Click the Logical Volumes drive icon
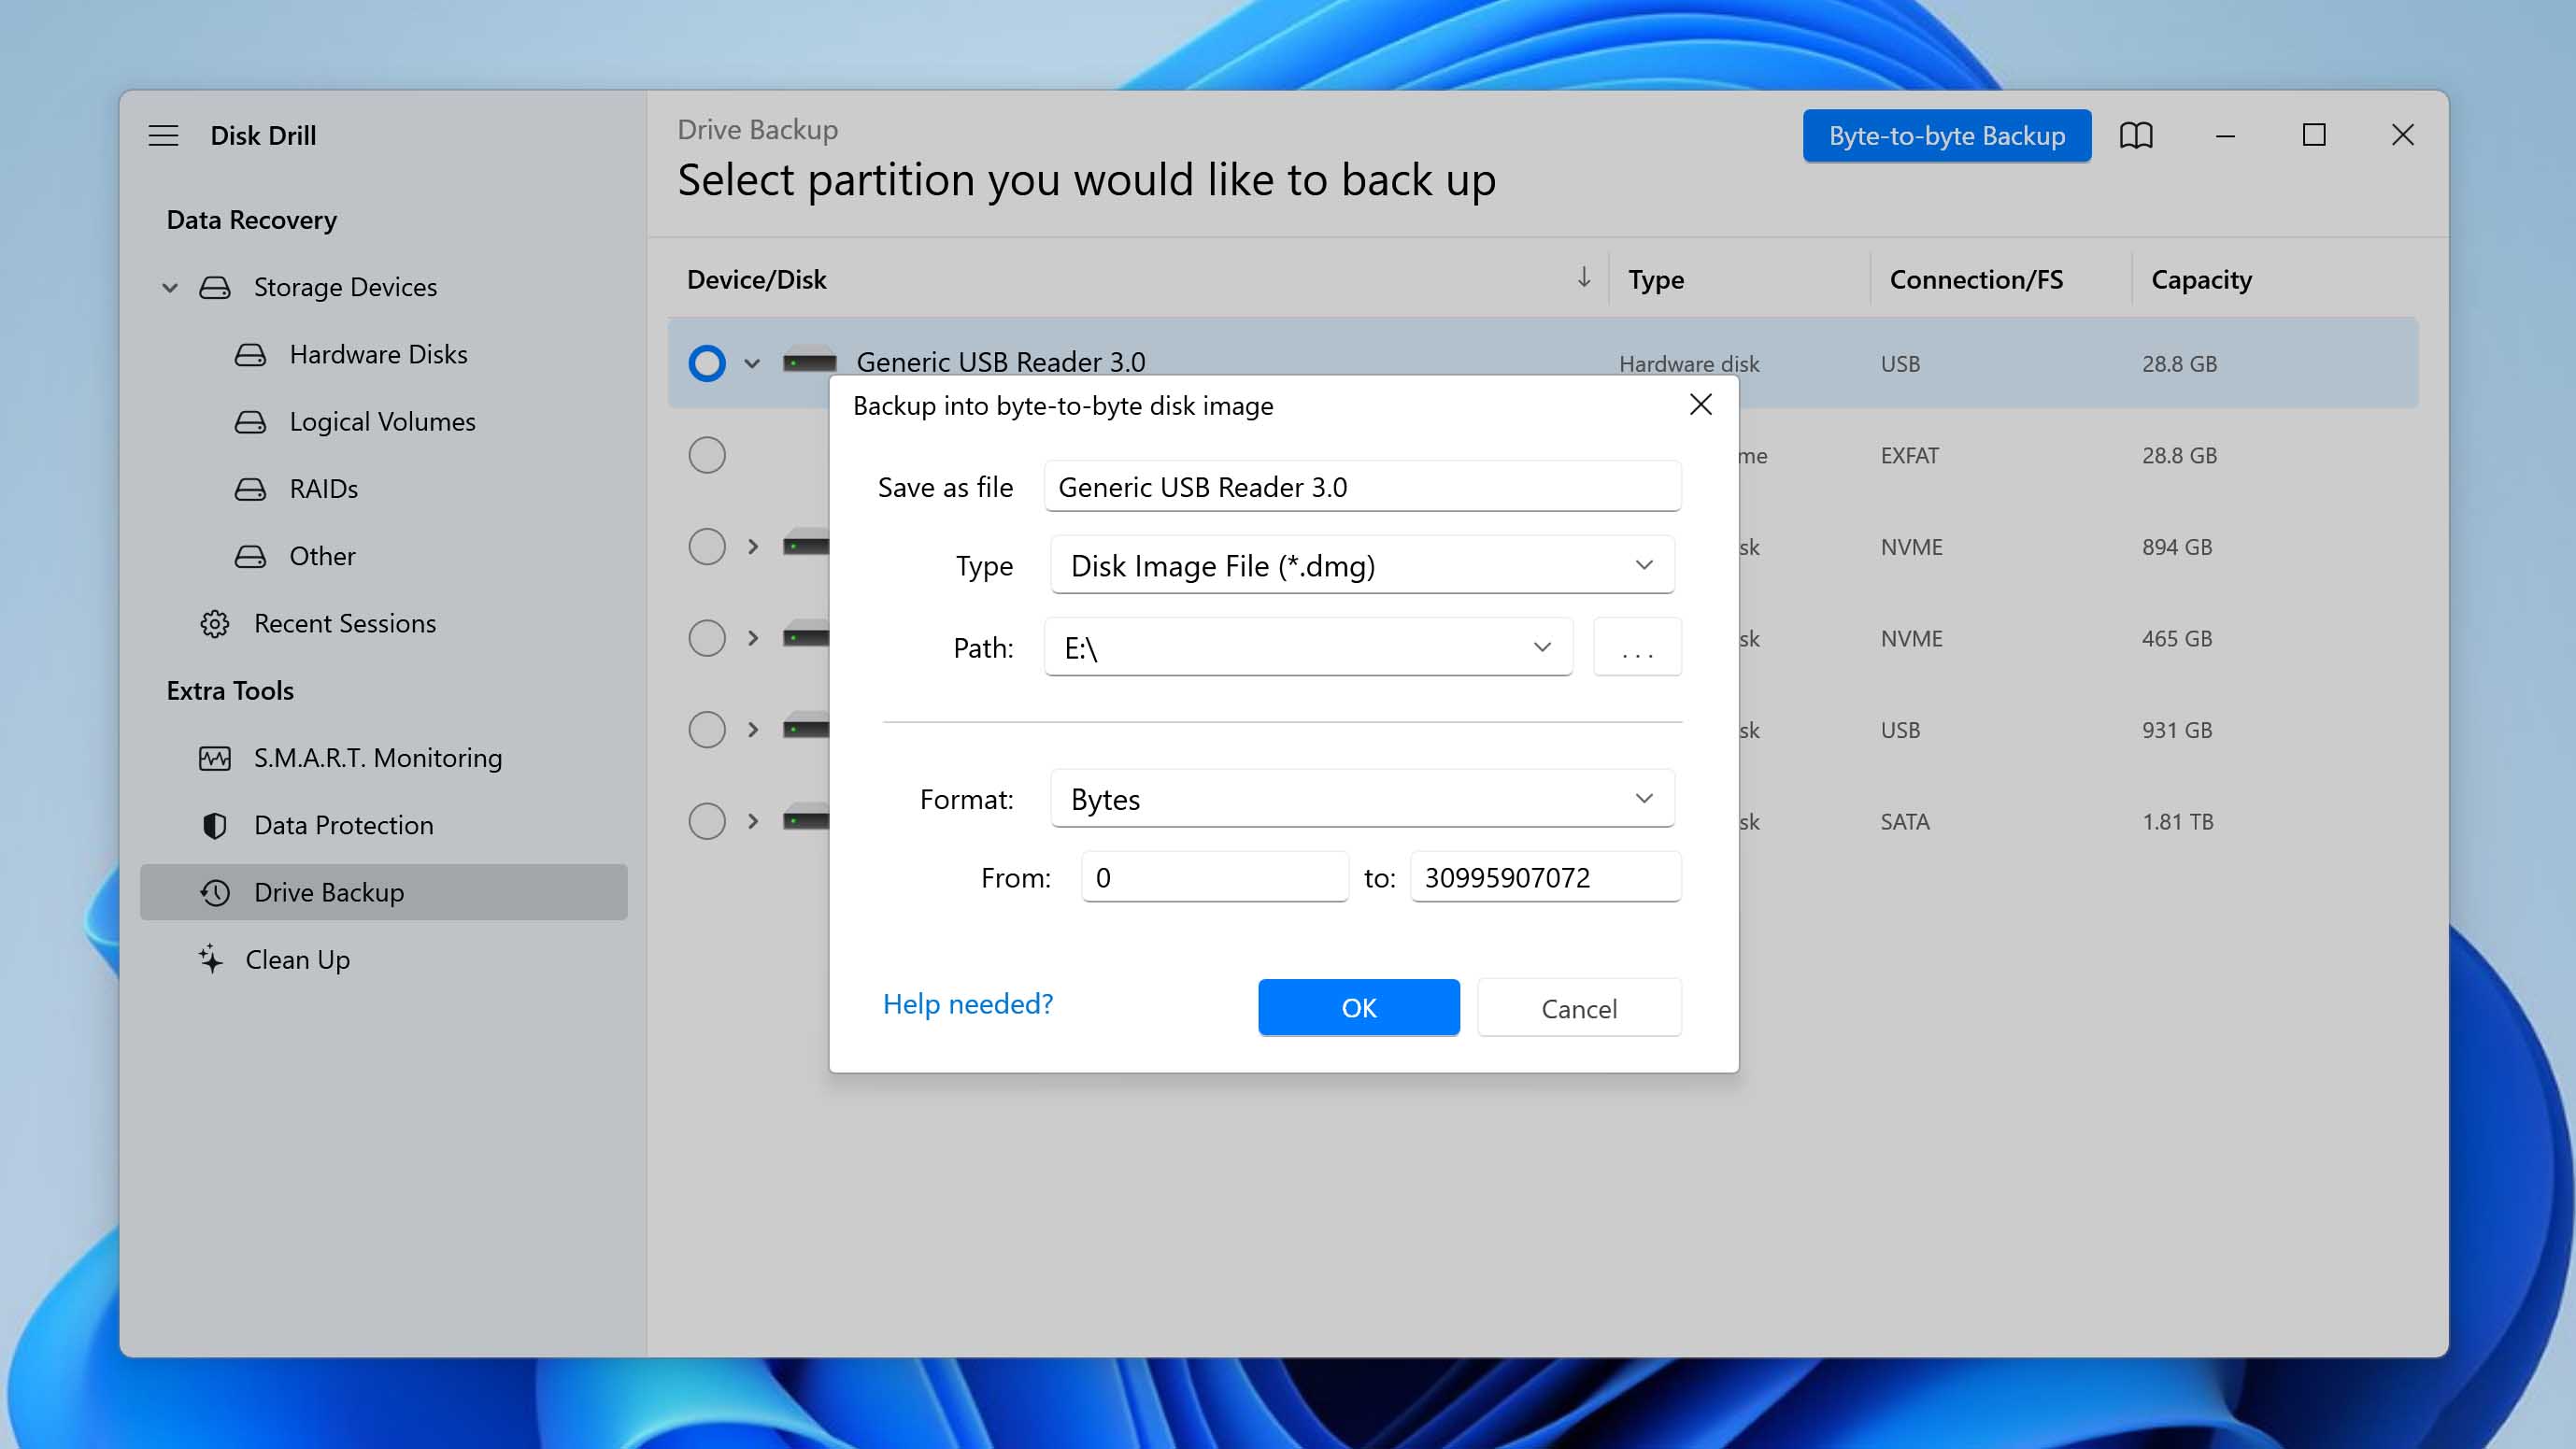This screenshot has height=1449, width=2576. click(250, 422)
